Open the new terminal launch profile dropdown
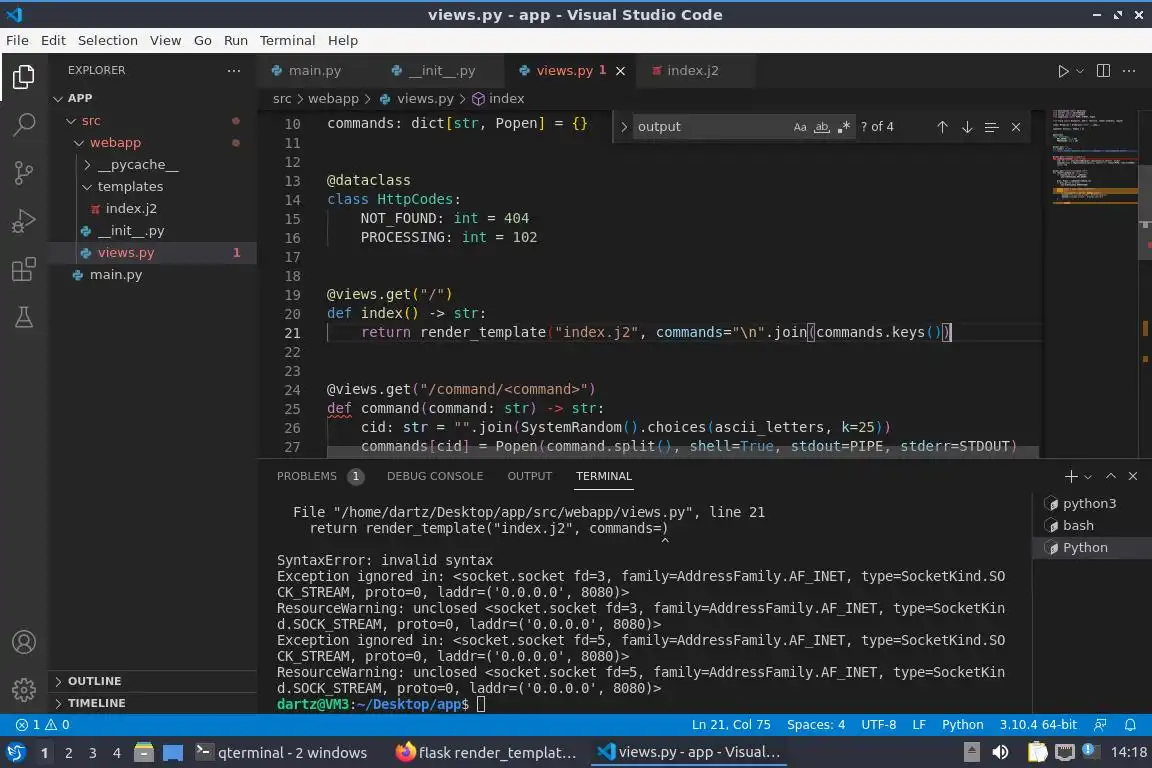 tap(1088, 477)
